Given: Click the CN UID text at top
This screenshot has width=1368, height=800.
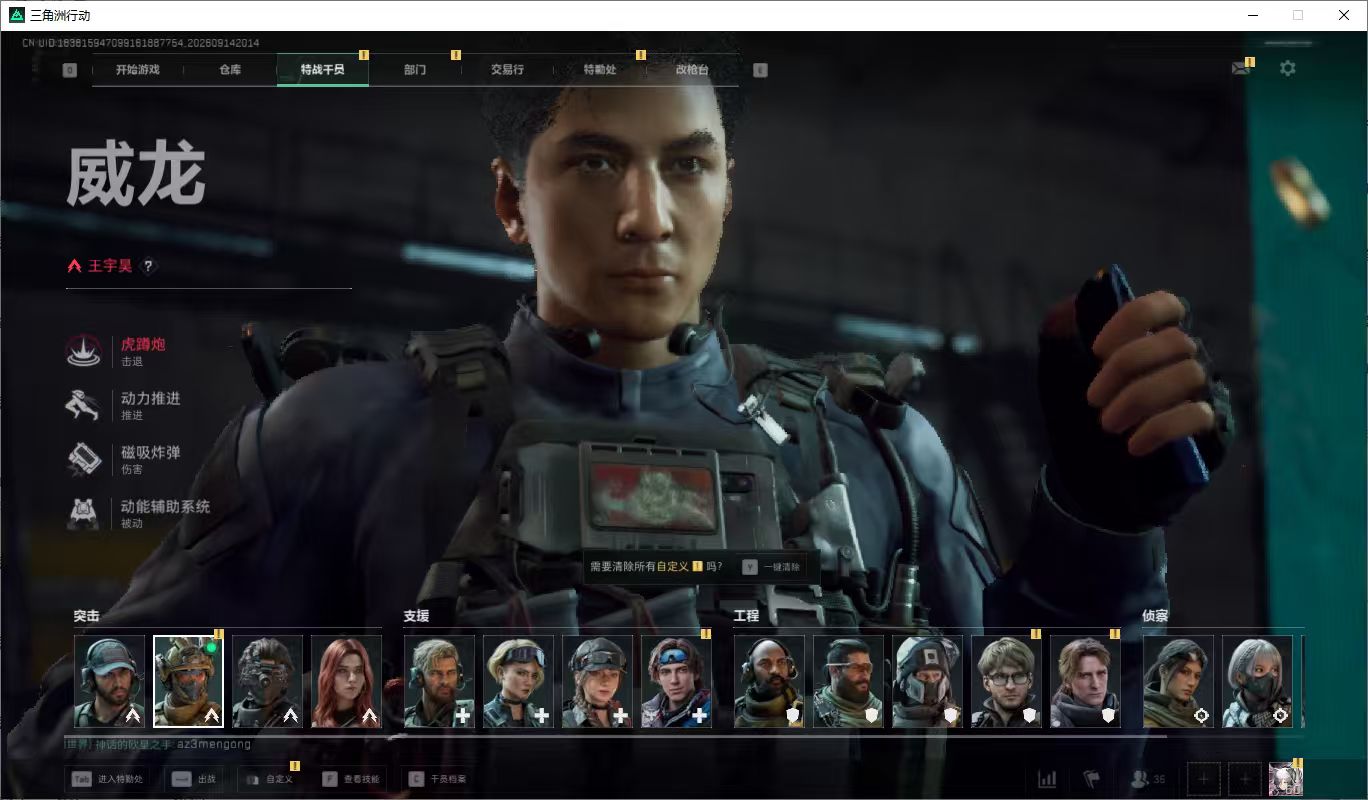Looking at the screenshot, I should tap(141, 43).
